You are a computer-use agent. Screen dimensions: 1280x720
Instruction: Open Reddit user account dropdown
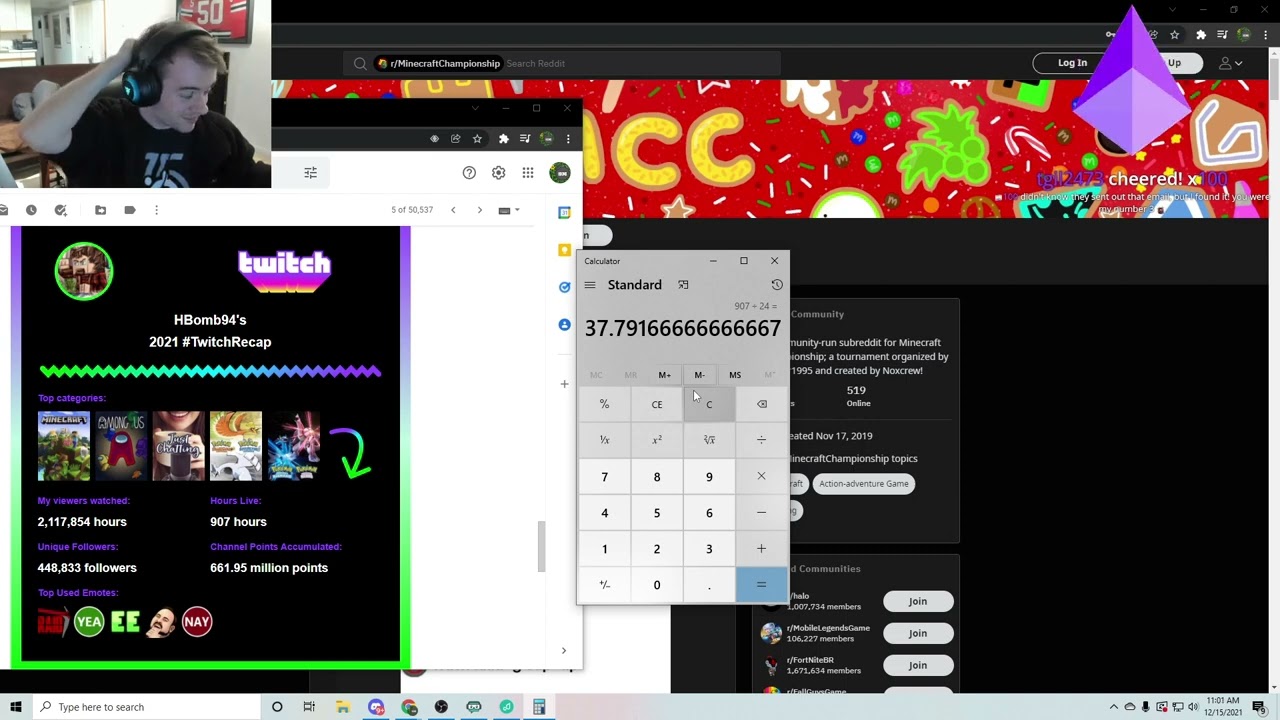coord(1230,63)
